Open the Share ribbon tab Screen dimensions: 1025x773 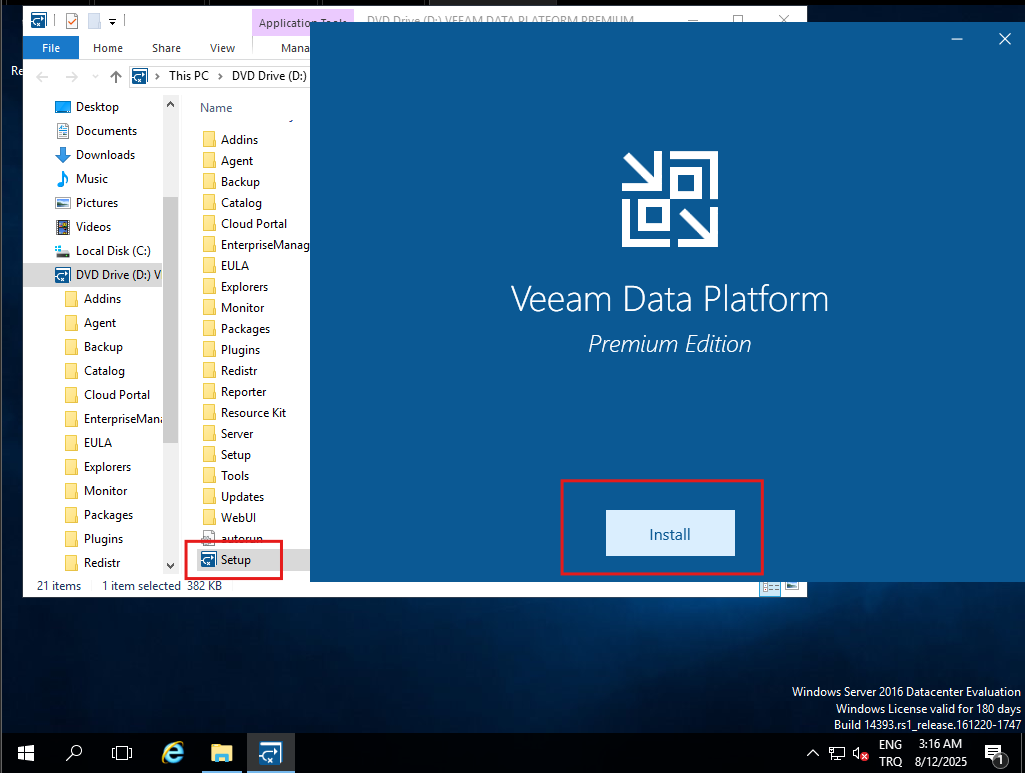[x=166, y=48]
